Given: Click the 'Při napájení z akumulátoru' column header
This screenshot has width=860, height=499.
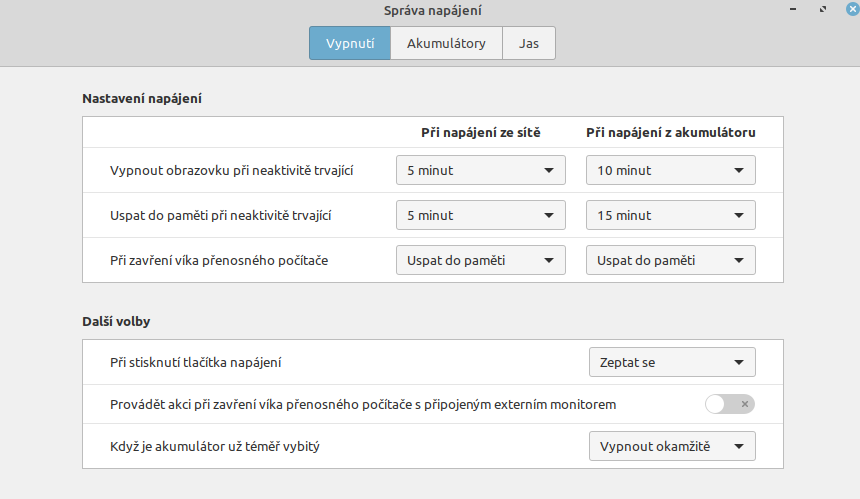Looking at the screenshot, I should coord(670,132).
